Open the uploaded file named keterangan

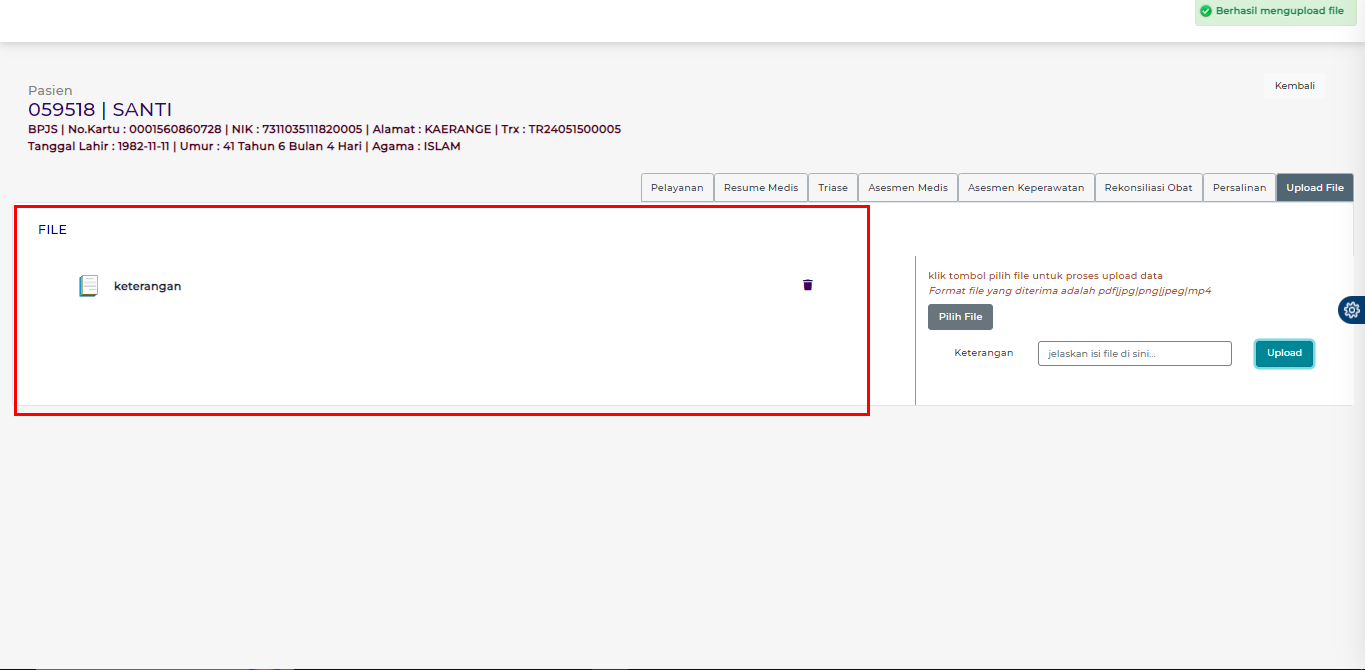[x=148, y=286]
